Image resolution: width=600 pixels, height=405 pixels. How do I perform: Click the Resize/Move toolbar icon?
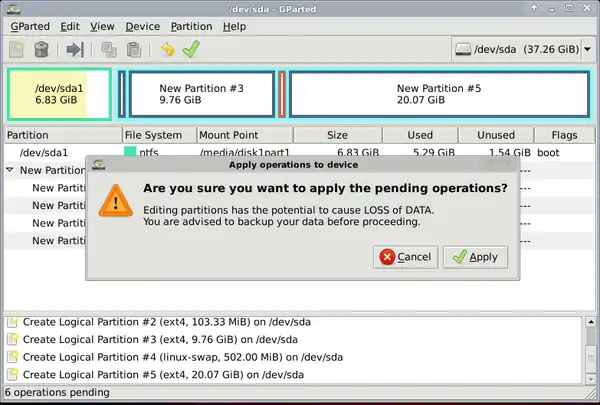click(74, 48)
